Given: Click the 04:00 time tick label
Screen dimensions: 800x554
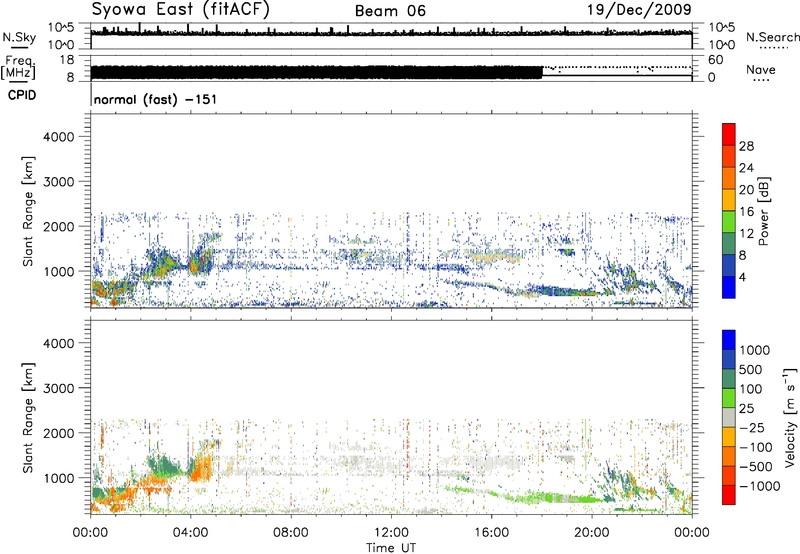Looking at the screenshot, I should tap(191, 533).
